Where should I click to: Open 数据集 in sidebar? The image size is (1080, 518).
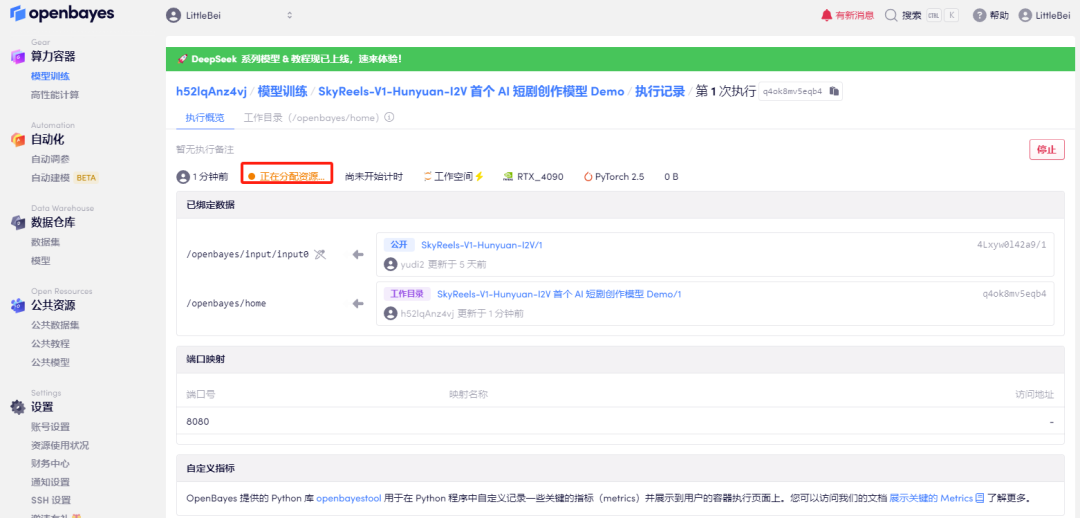[x=45, y=242]
